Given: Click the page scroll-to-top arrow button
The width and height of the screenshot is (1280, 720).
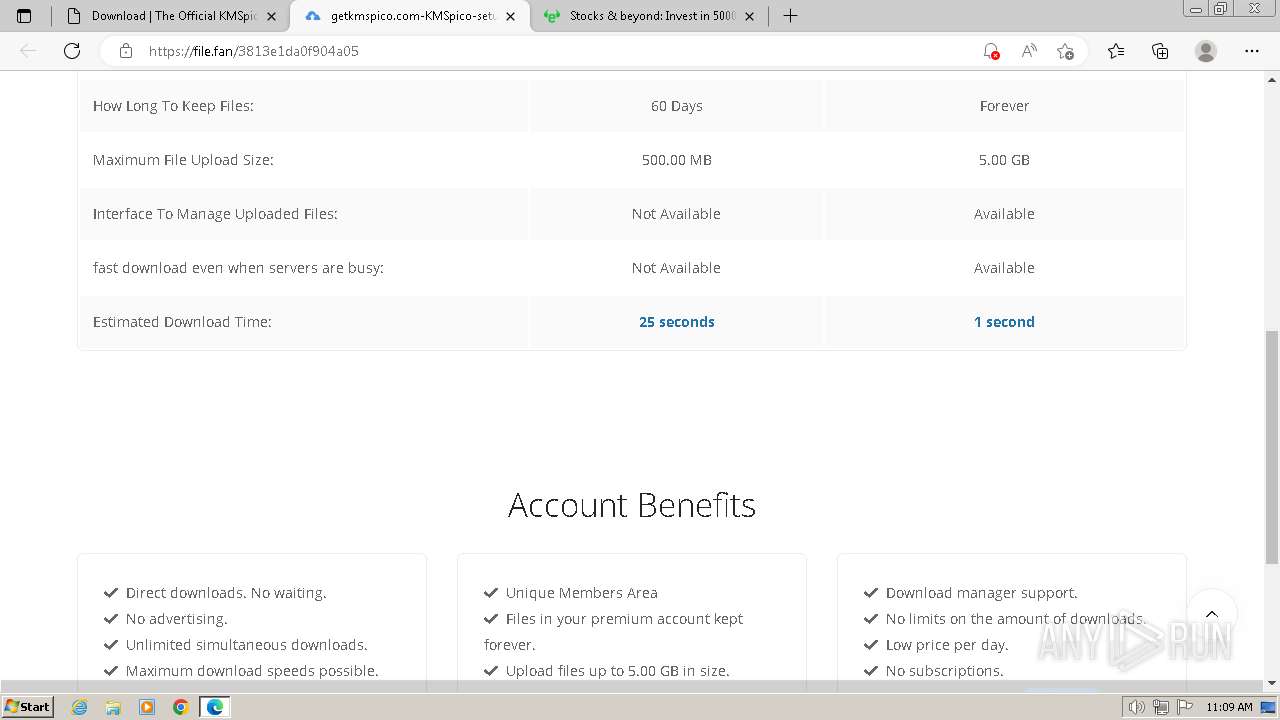Looking at the screenshot, I should [1212, 614].
